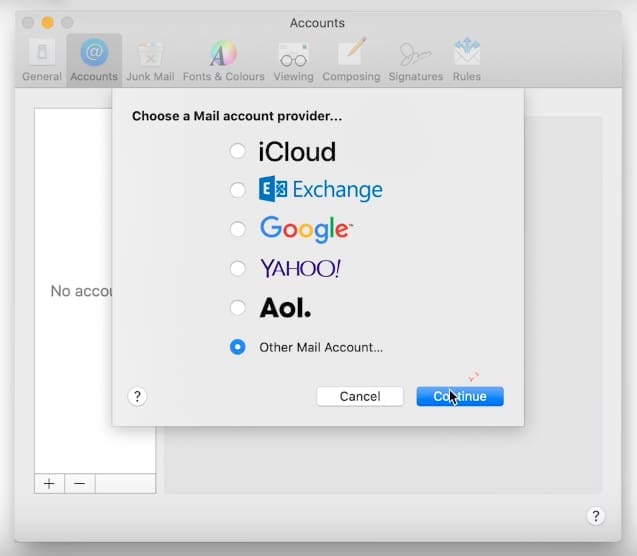Select the Google provider radio button
Viewport: 637px width, 556px height.
coord(238,229)
